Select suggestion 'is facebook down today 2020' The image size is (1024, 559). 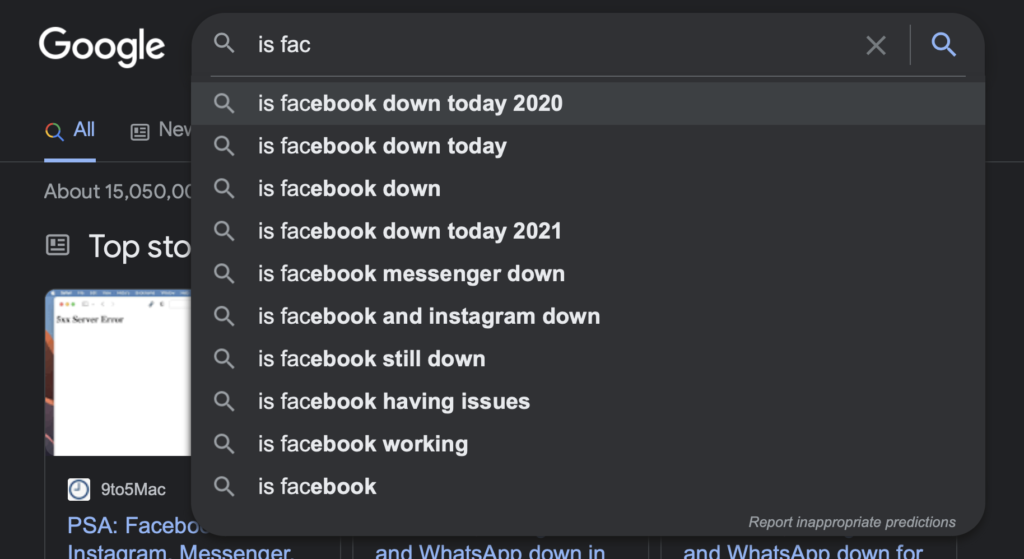click(x=410, y=103)
